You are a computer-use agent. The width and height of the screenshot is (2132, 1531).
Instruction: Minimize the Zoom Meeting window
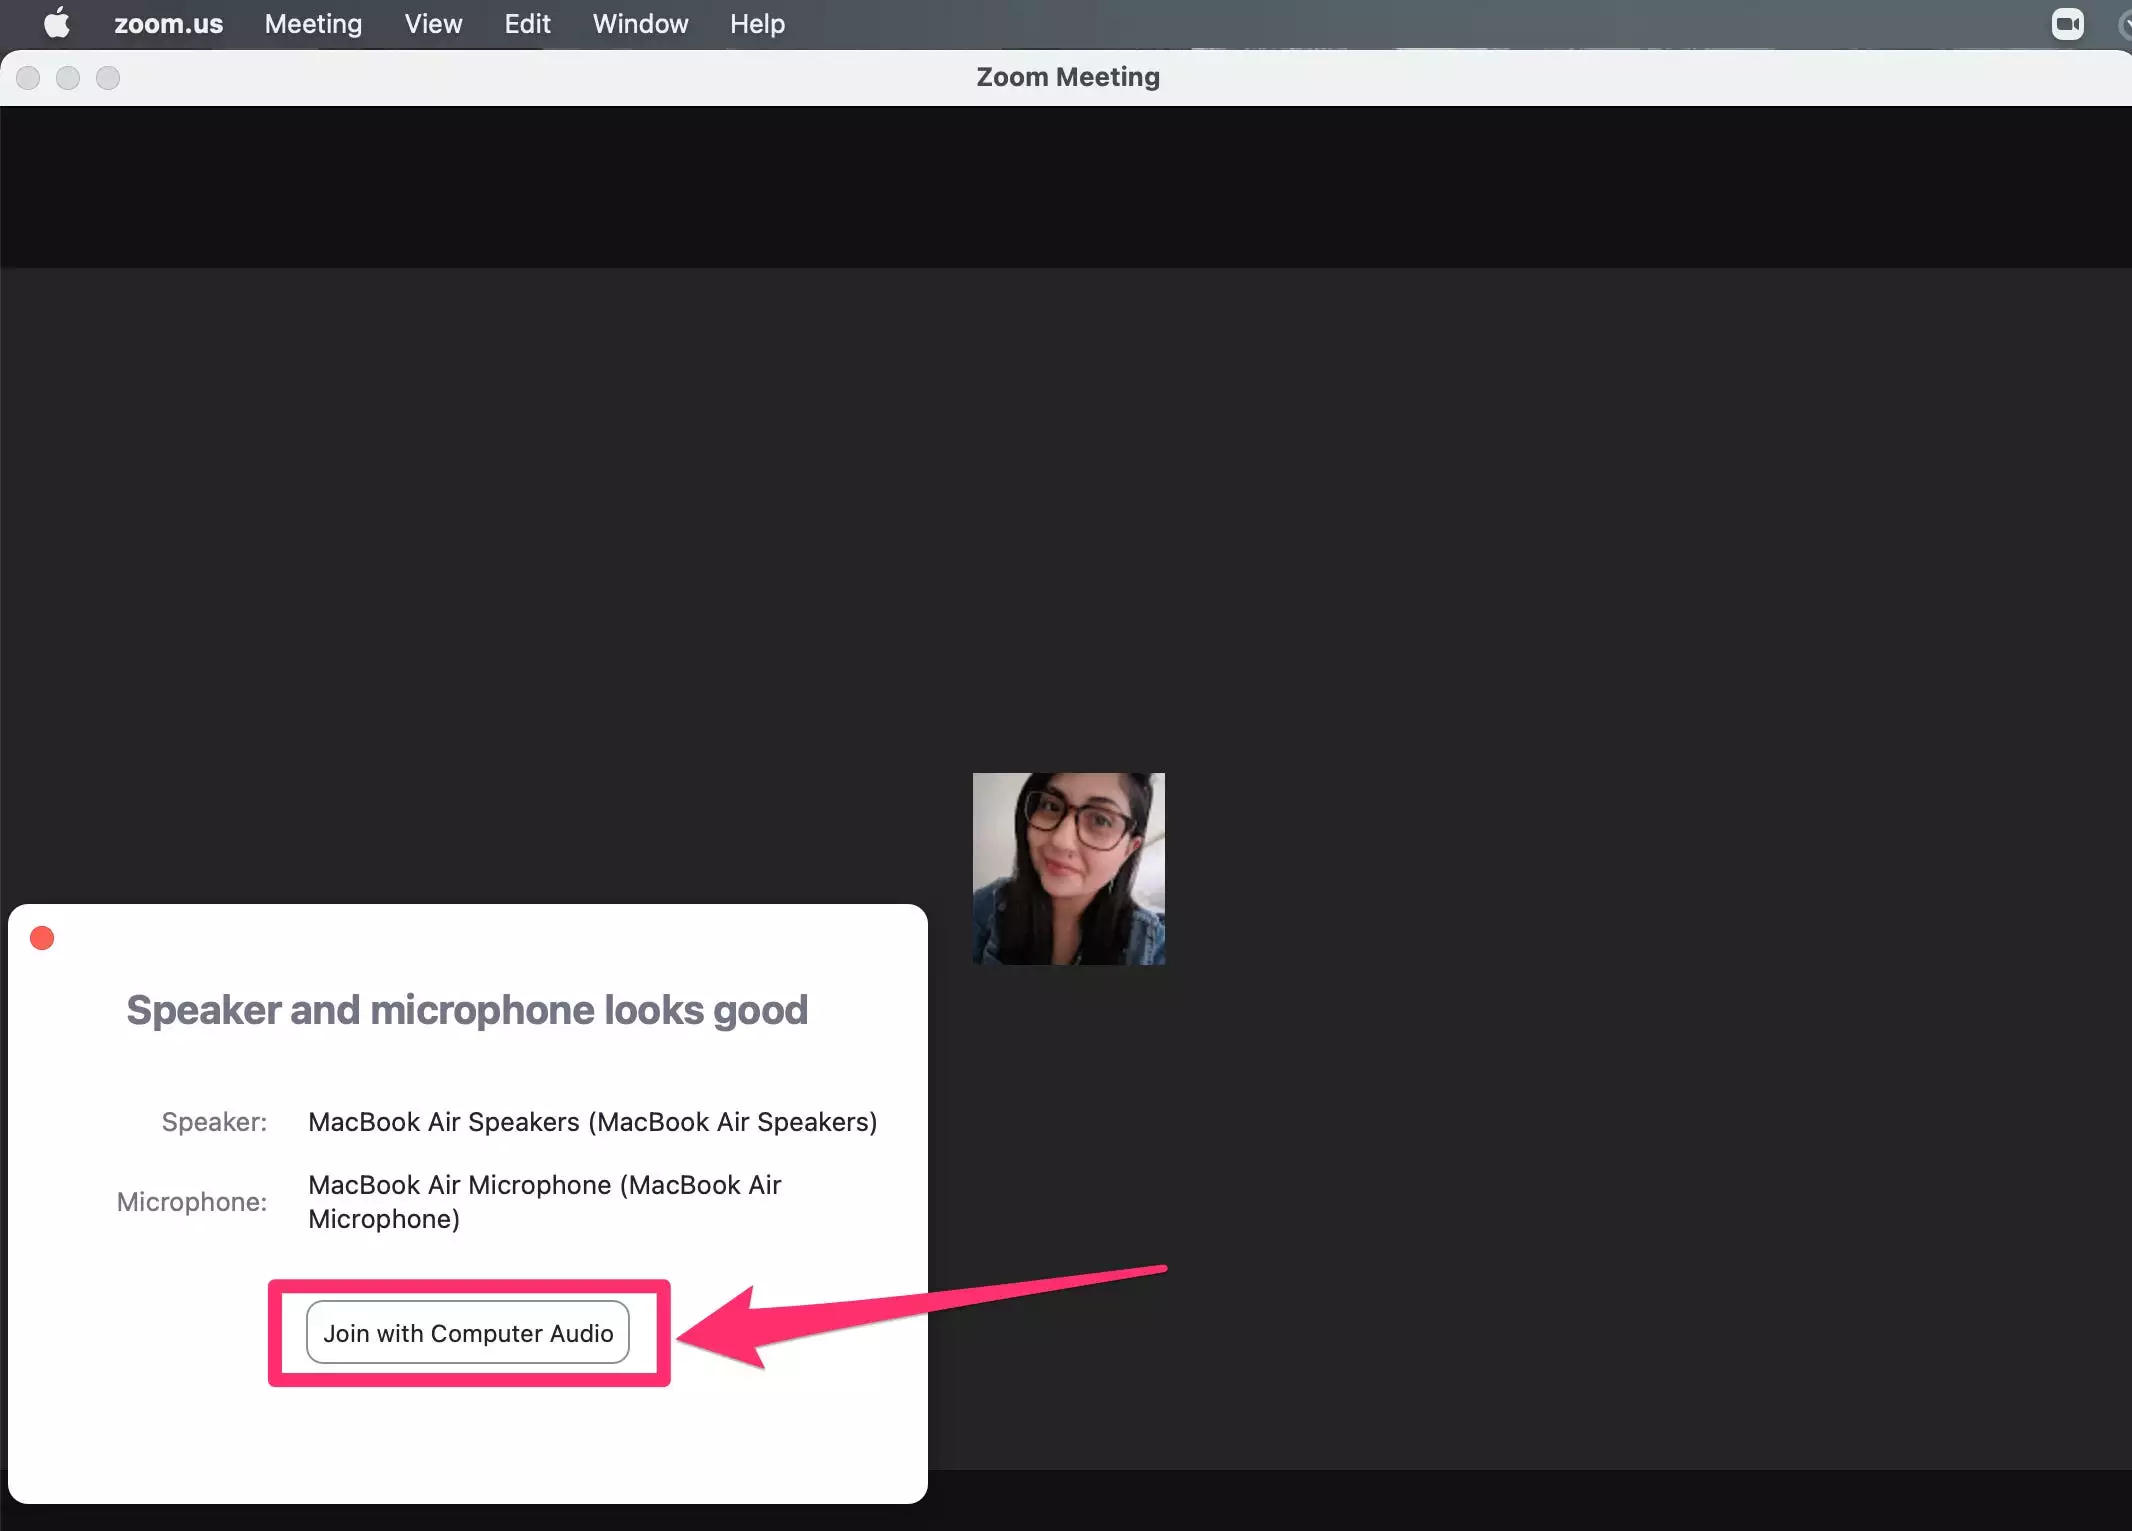(68, 78)
